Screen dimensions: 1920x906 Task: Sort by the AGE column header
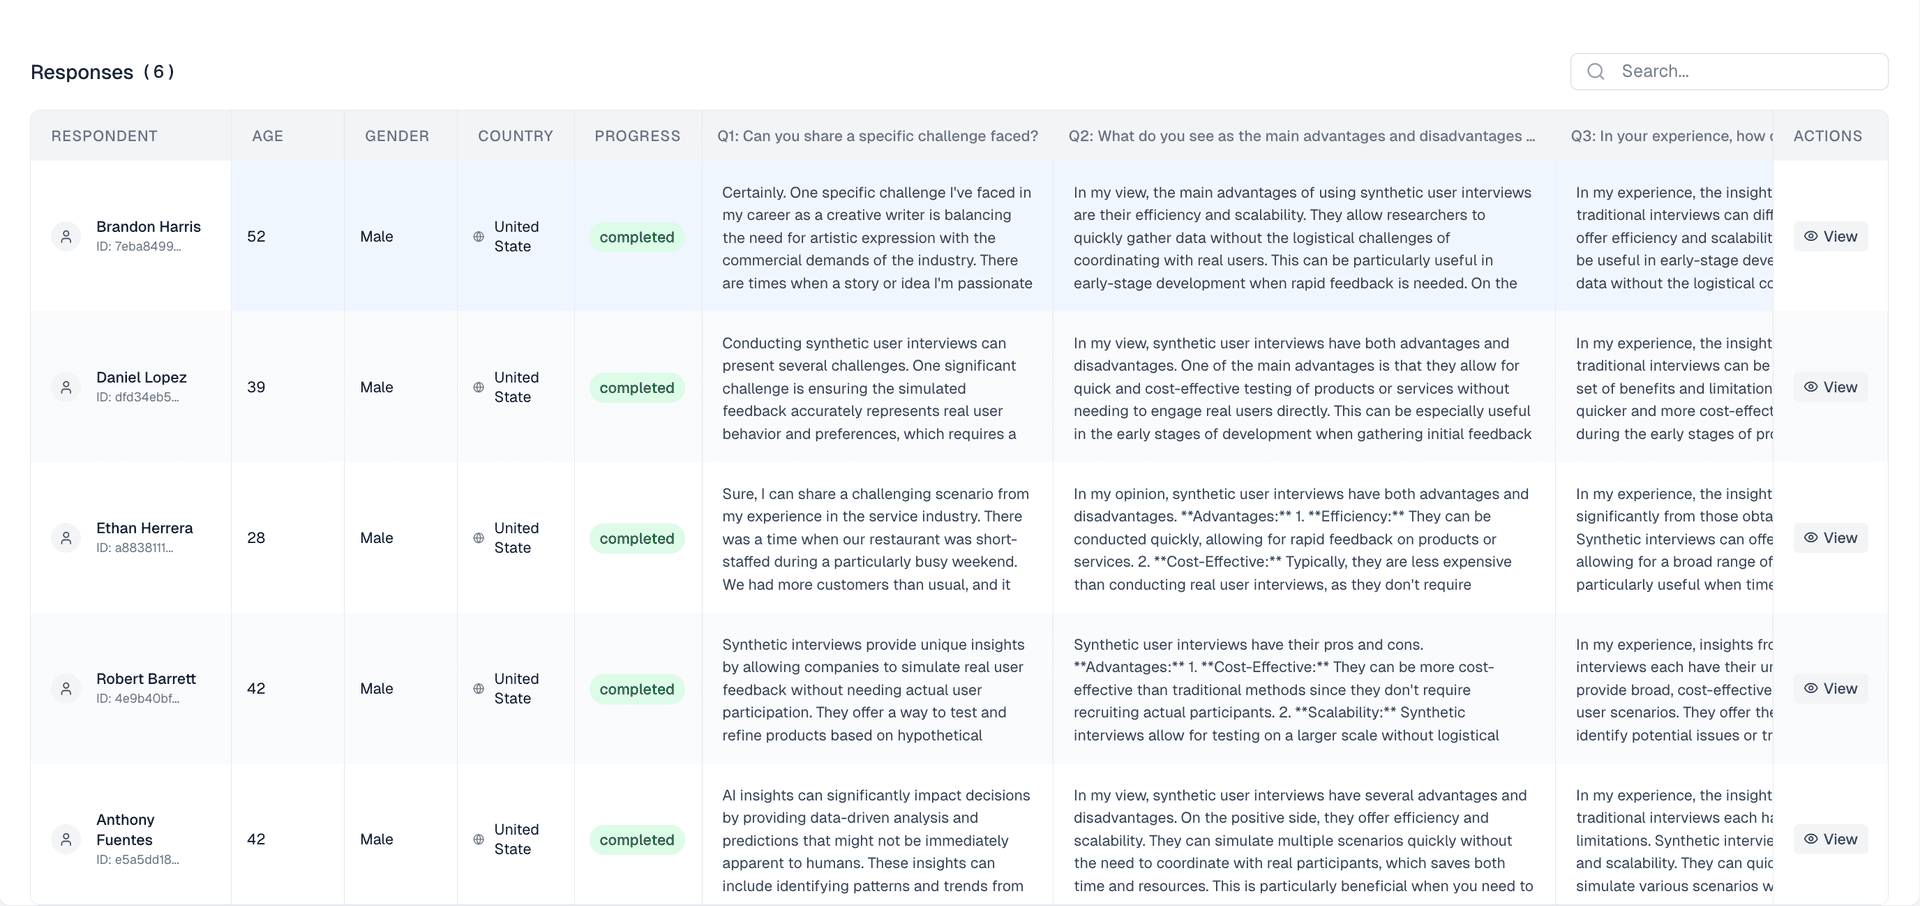click(267, 135)
